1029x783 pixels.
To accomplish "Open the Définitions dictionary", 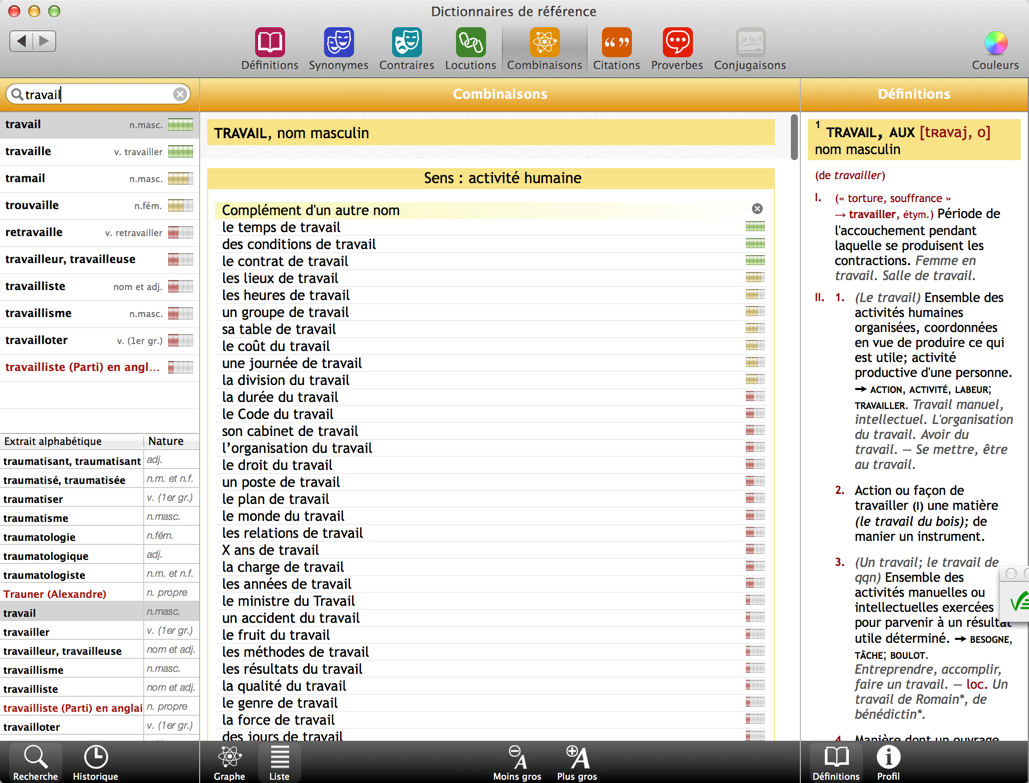I will point(269,49).
